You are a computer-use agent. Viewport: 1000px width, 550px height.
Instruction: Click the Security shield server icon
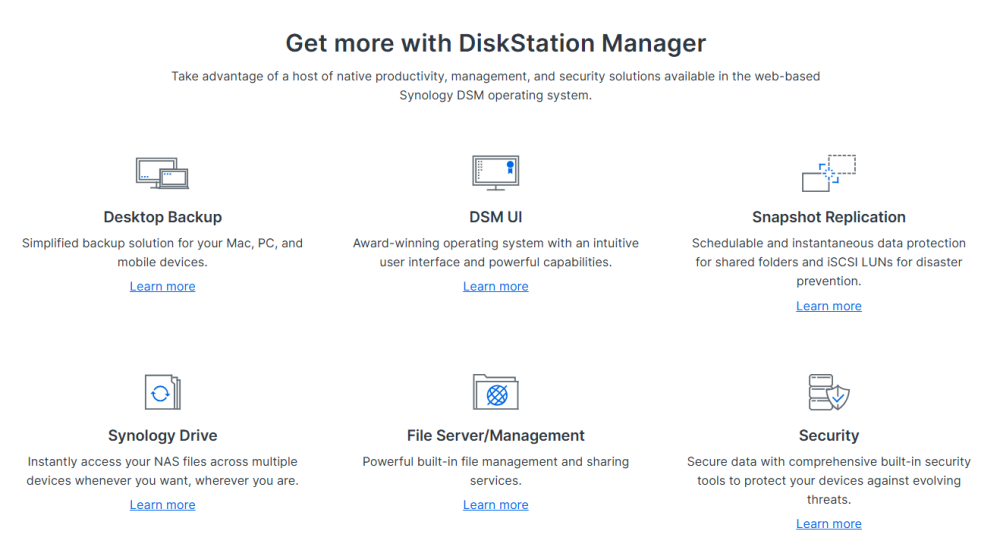pyautogui.click(x=828, y=392)
